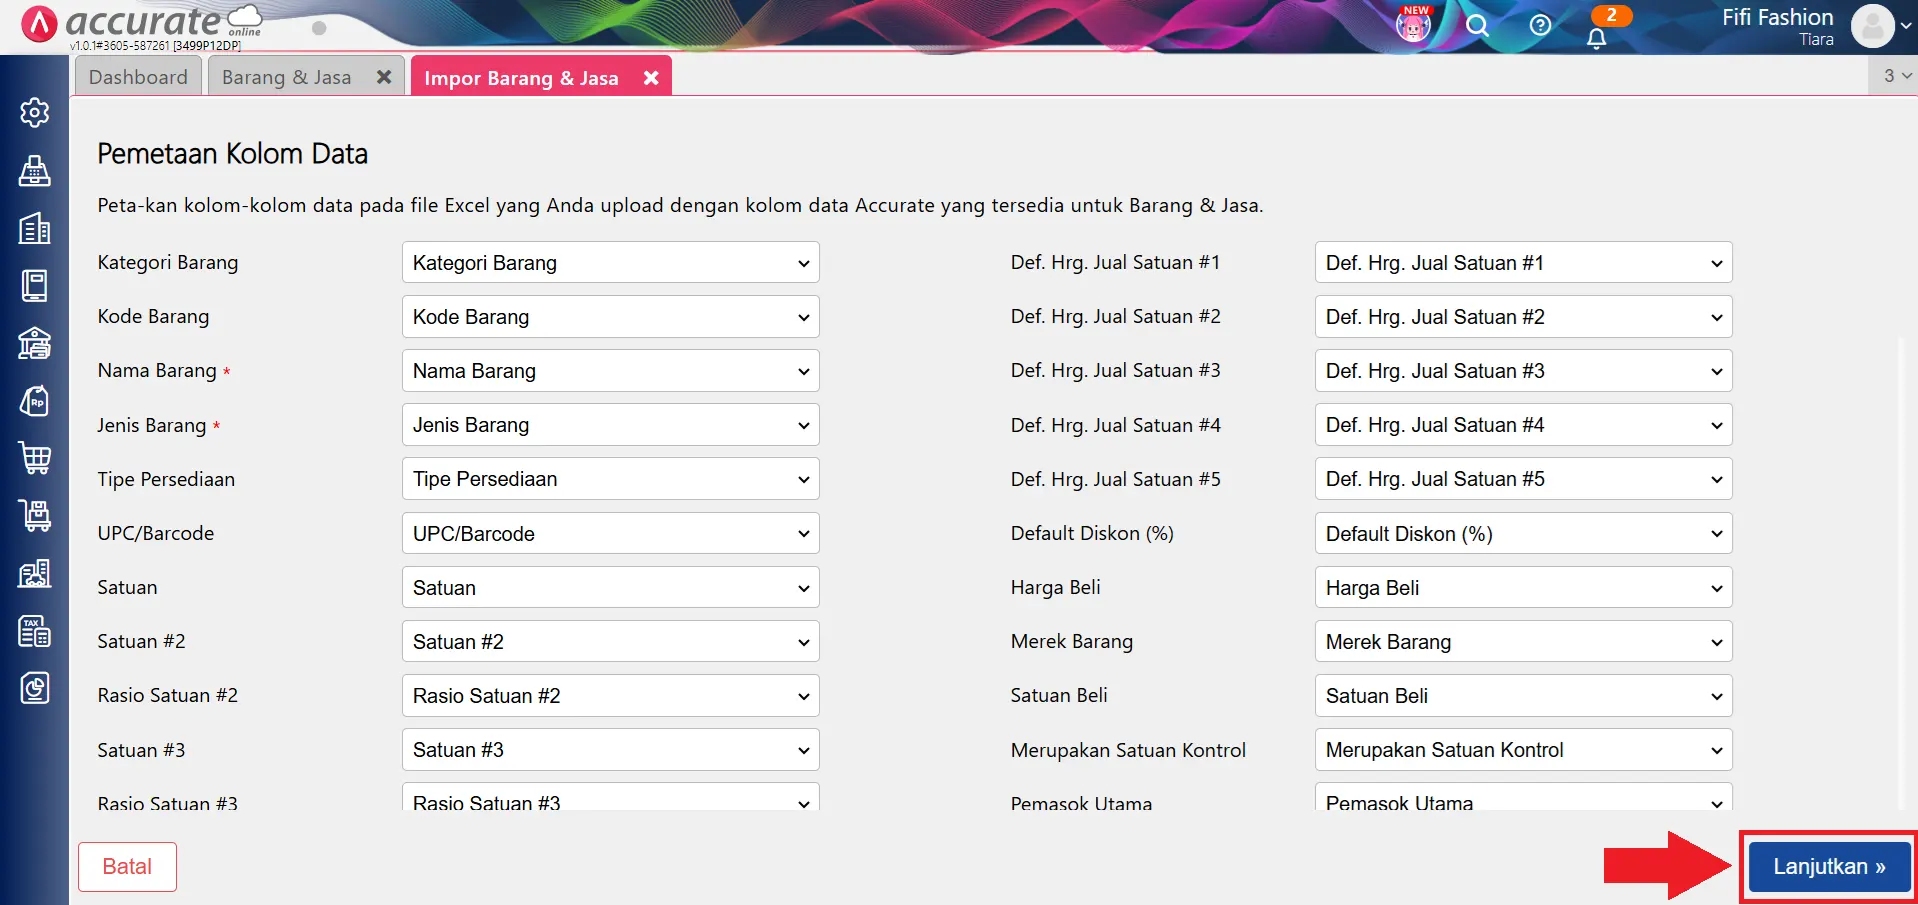
Task: Close the Impor Barang & Jasa tab
Action: coord(651,78)
